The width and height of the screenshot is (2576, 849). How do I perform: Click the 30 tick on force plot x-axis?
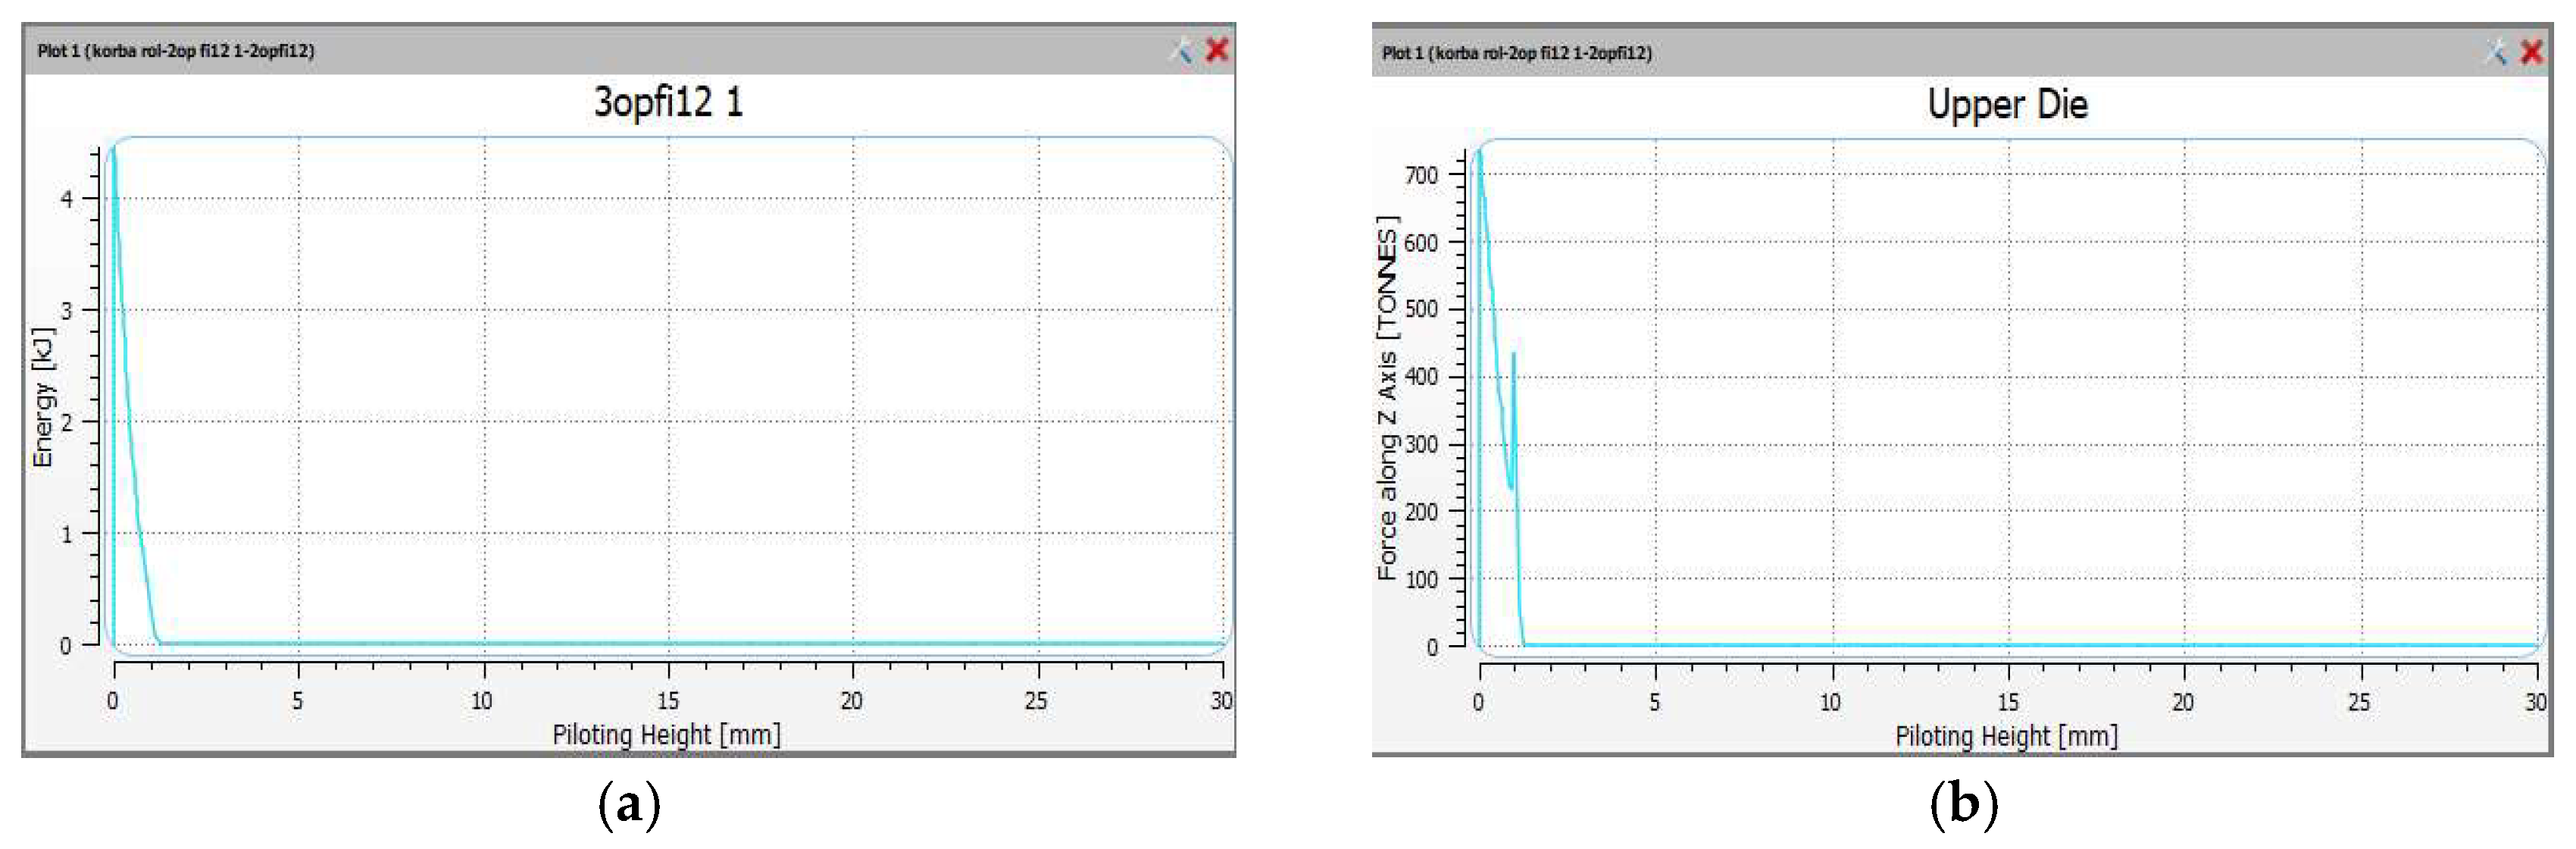click(x=2535, y=703)
